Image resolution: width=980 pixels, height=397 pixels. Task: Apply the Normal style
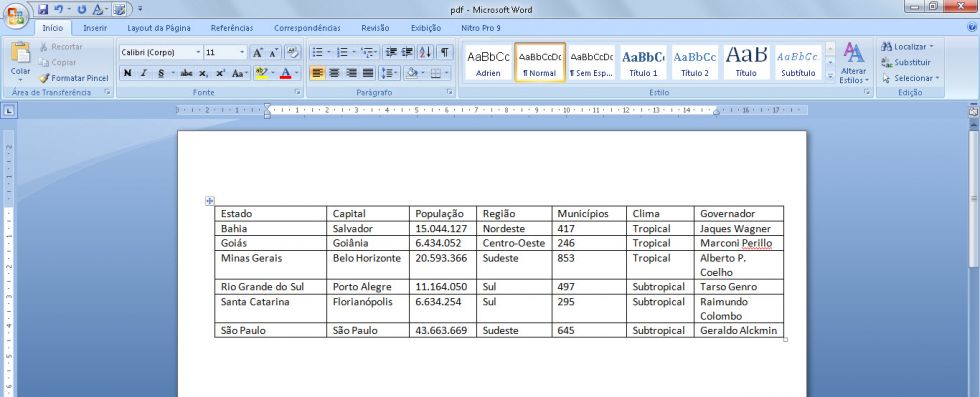pyautogui.click(x=540, y=63)
